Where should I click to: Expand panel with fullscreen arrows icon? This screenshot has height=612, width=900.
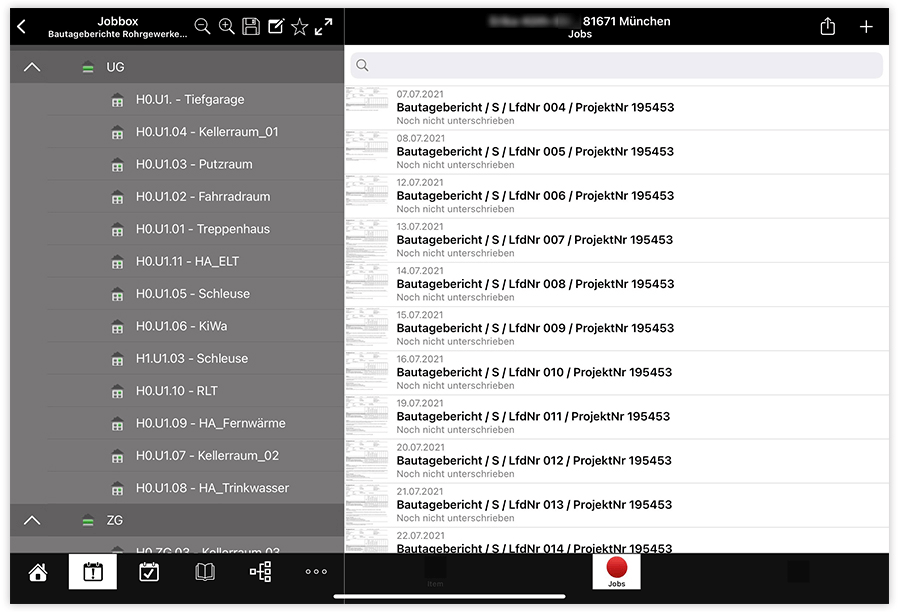[x=323, y=27]
